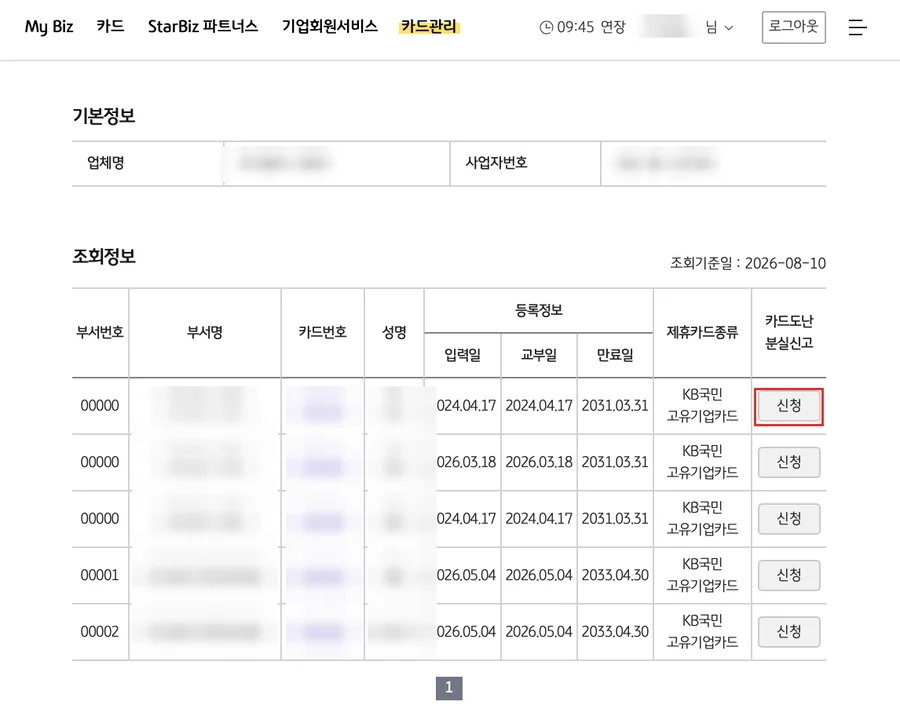Click 신청 for row dated 2026.03.18
This screenshot has width=900, height=727.
pyautogui.click(x=789, y=462)
